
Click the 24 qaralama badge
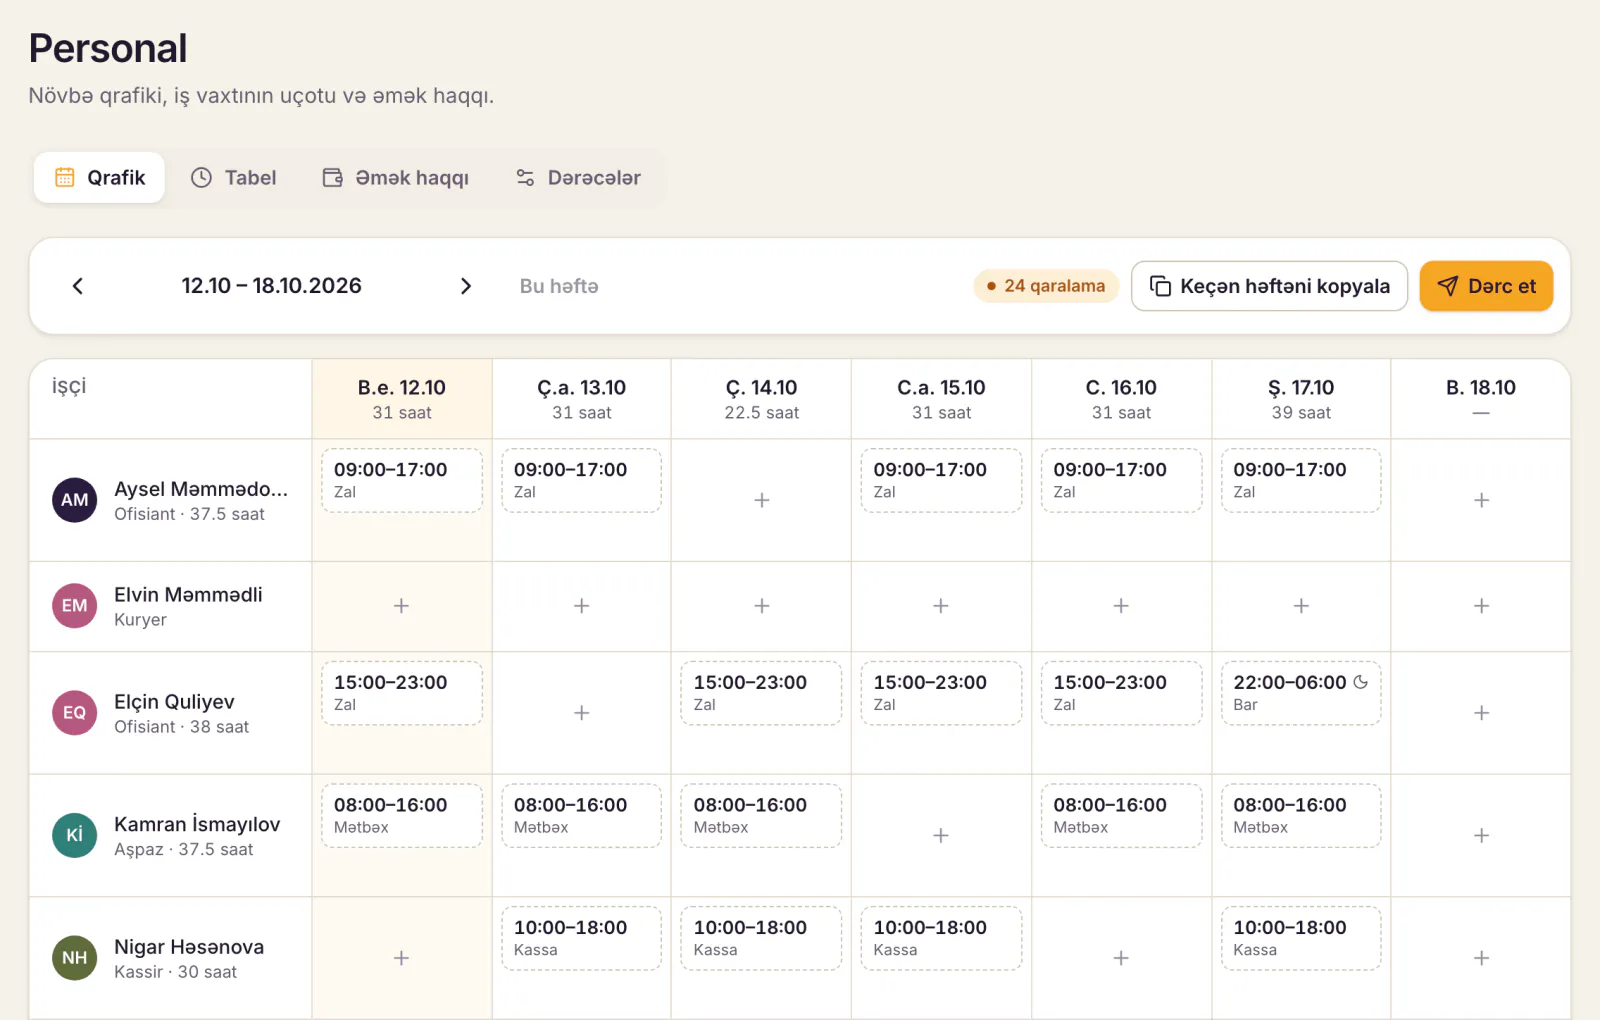(x=1045, y=286)
